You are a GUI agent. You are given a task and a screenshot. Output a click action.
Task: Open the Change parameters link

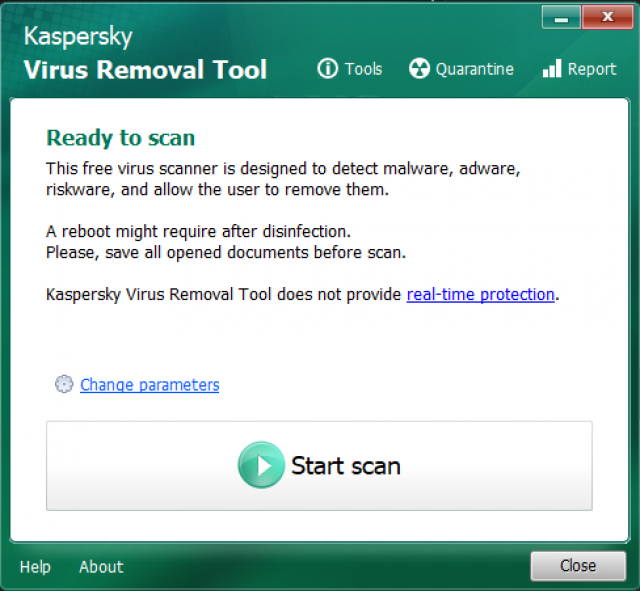[x=149, y=385]
